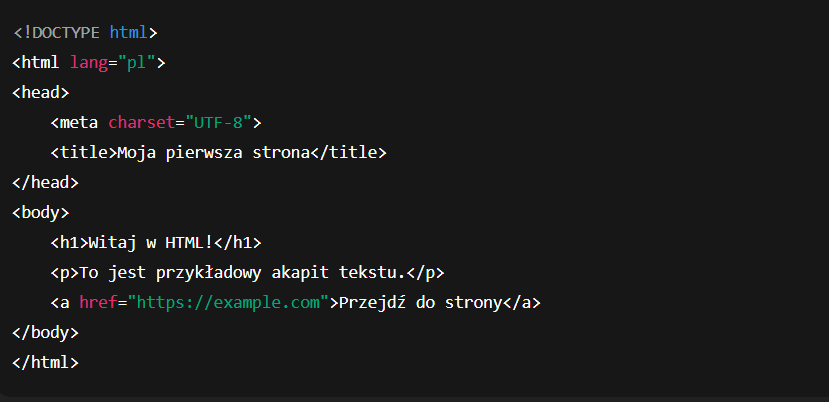Click the closing html tag
Screen dimensions: 829x402
45,361
